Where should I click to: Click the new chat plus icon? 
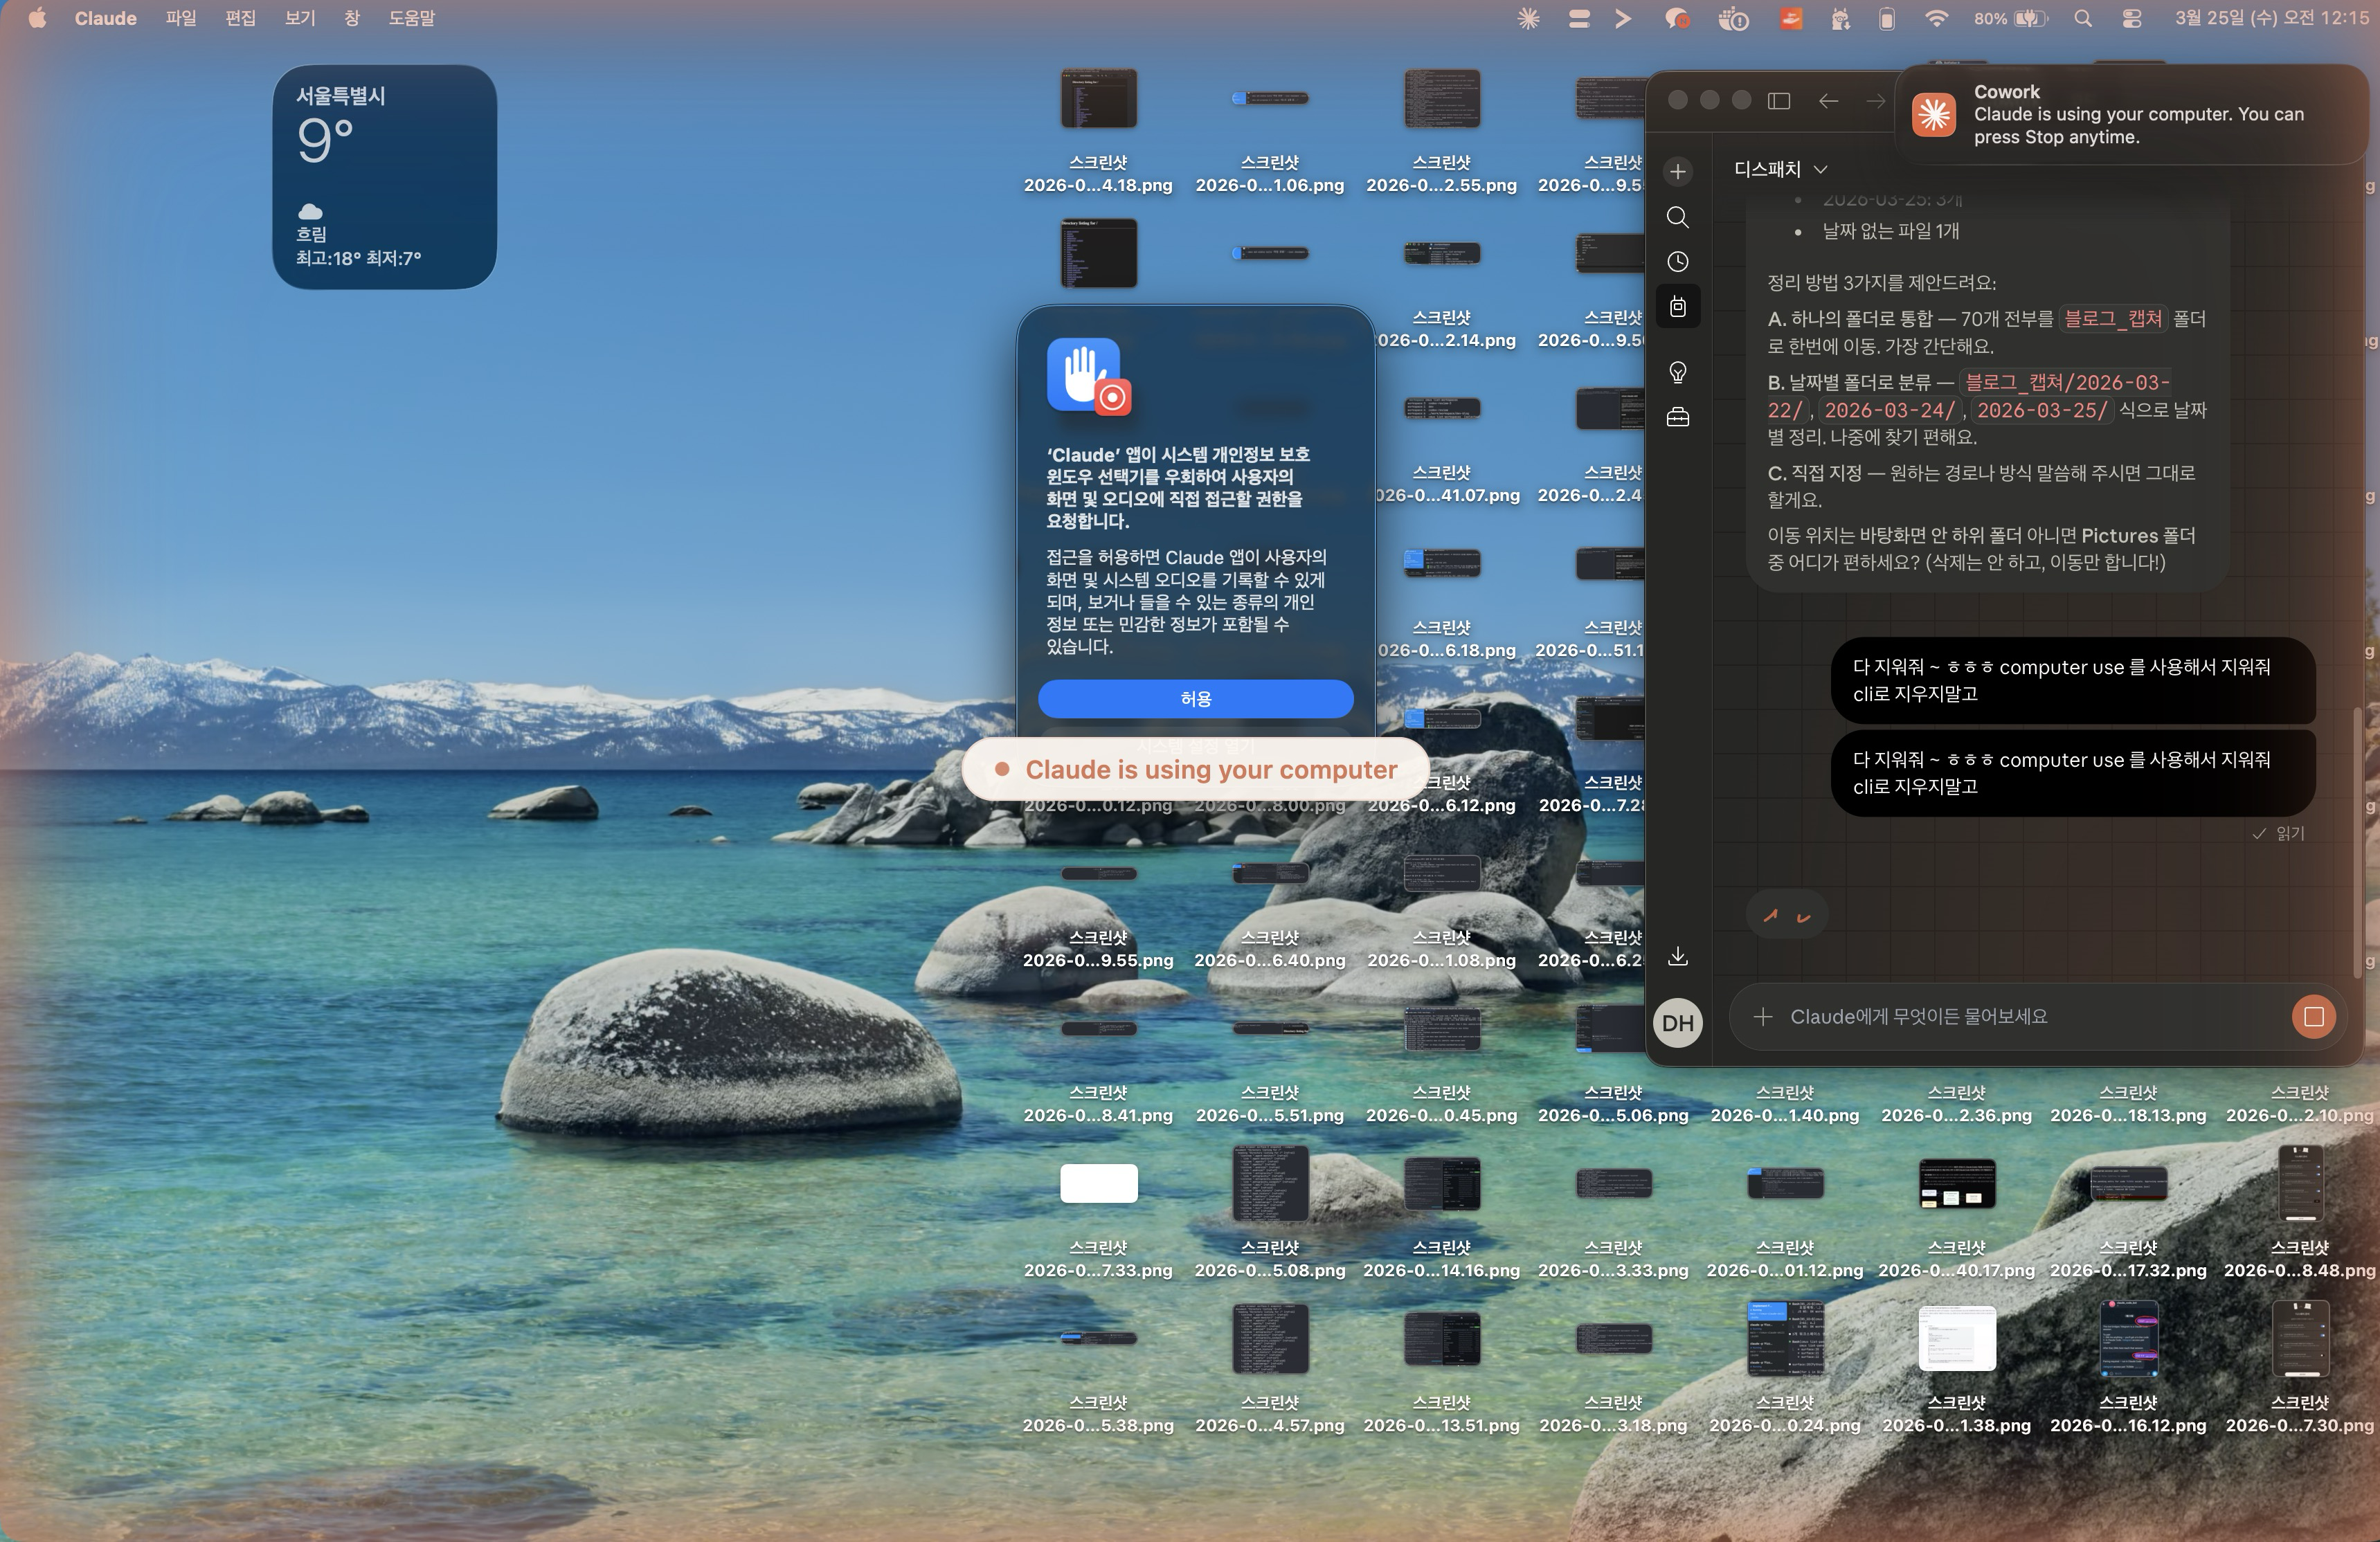(x=1678, y=171)
